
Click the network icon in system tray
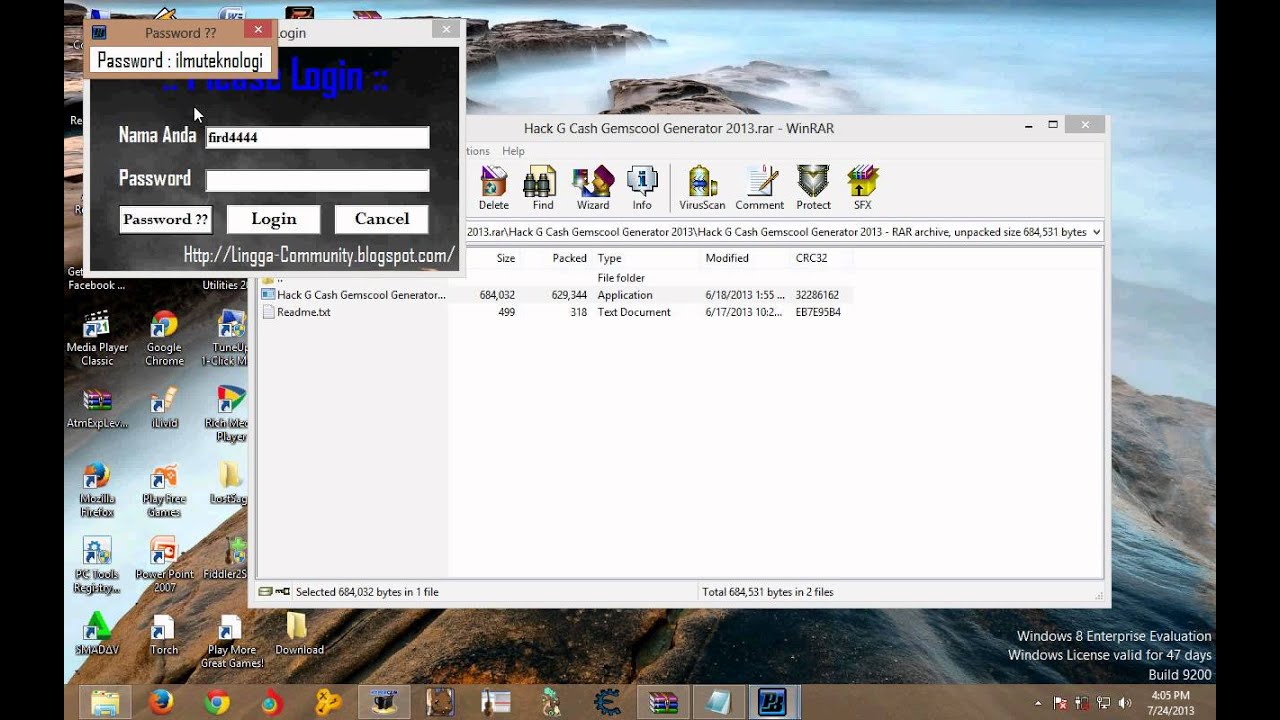click(1104, 703)
